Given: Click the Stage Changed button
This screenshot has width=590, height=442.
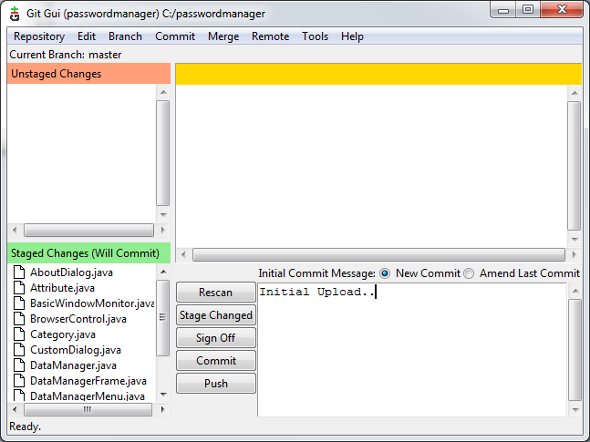Looking at the screenshot, I should 216,315.
